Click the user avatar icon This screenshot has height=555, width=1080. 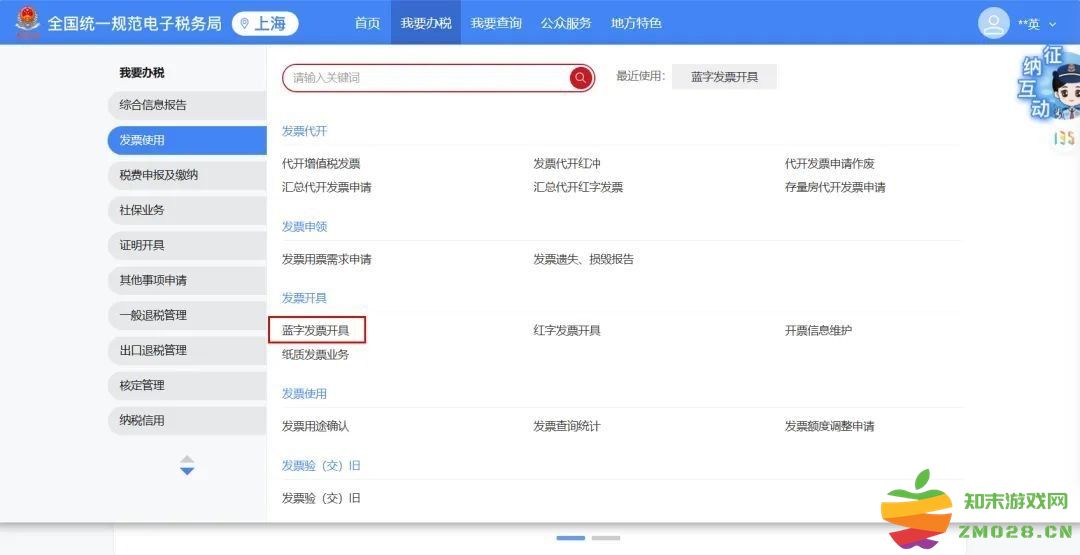click(993, 23)
